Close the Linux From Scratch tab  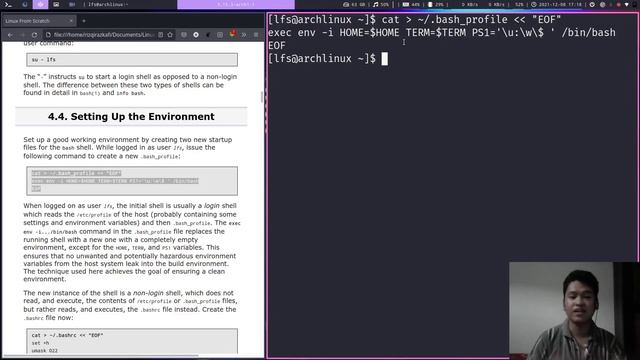point(71,20)
